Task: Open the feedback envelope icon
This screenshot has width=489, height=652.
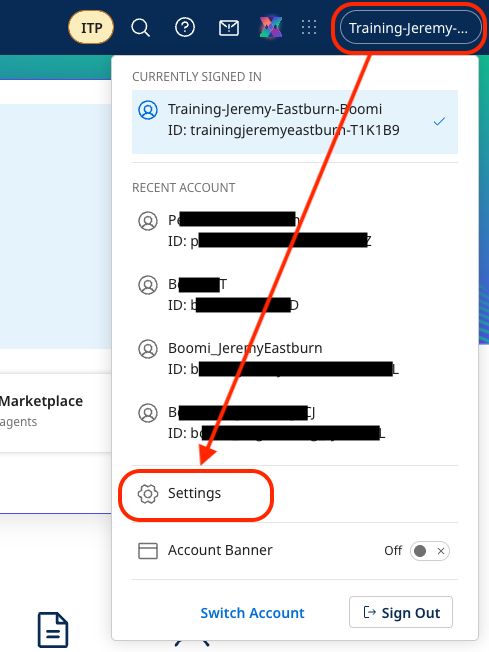Action: [229, 28]
